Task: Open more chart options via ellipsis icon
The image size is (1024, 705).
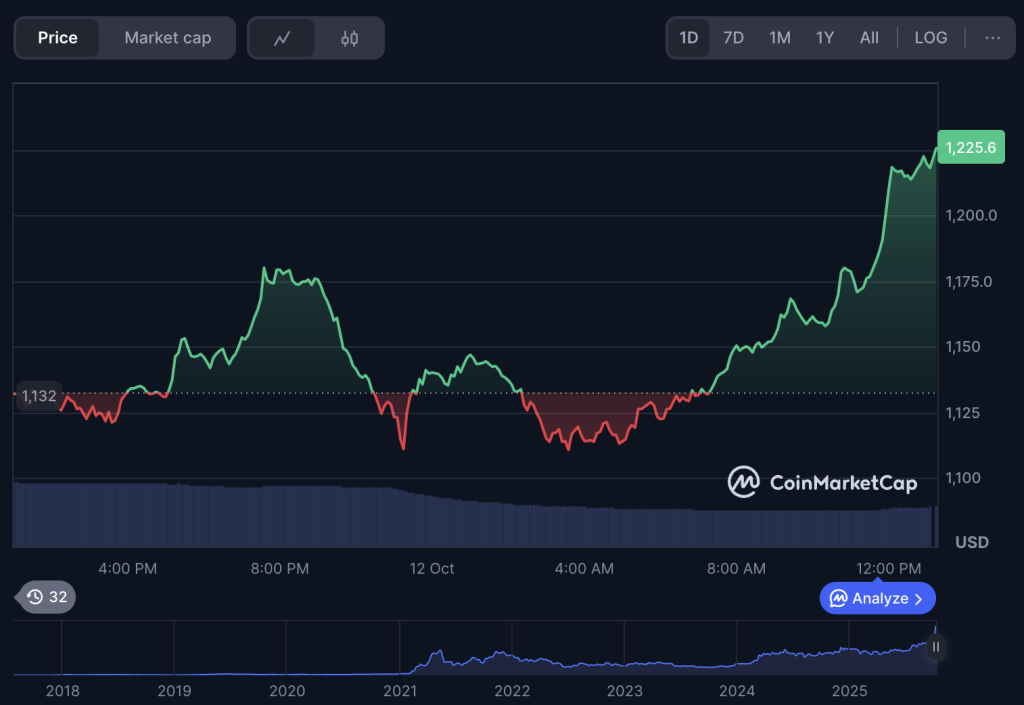Action: click(x=994, y=37)
